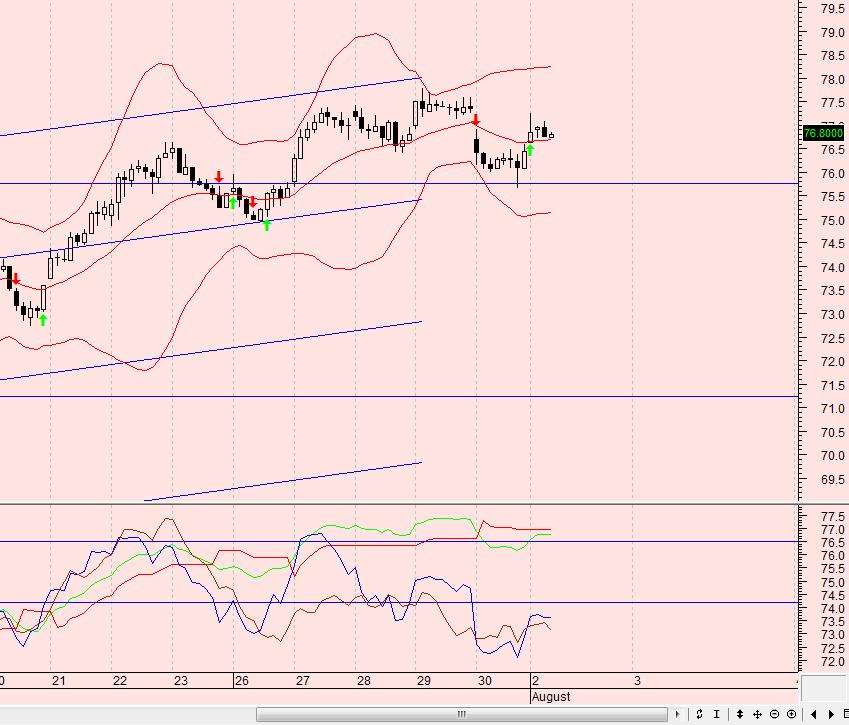Click the zoom in magnifier icon
The height and width of the screenshot is (725, 849).
click(791, 714)
